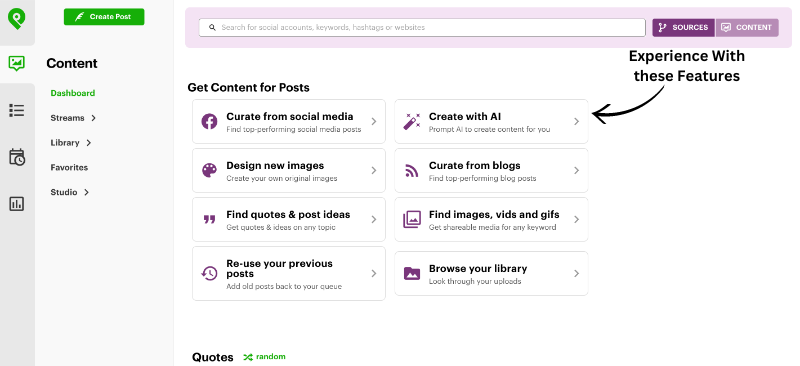Screen dimensions: 800x366
Task: Click the history clock icon for previous posts
Action: click(209, 274)
